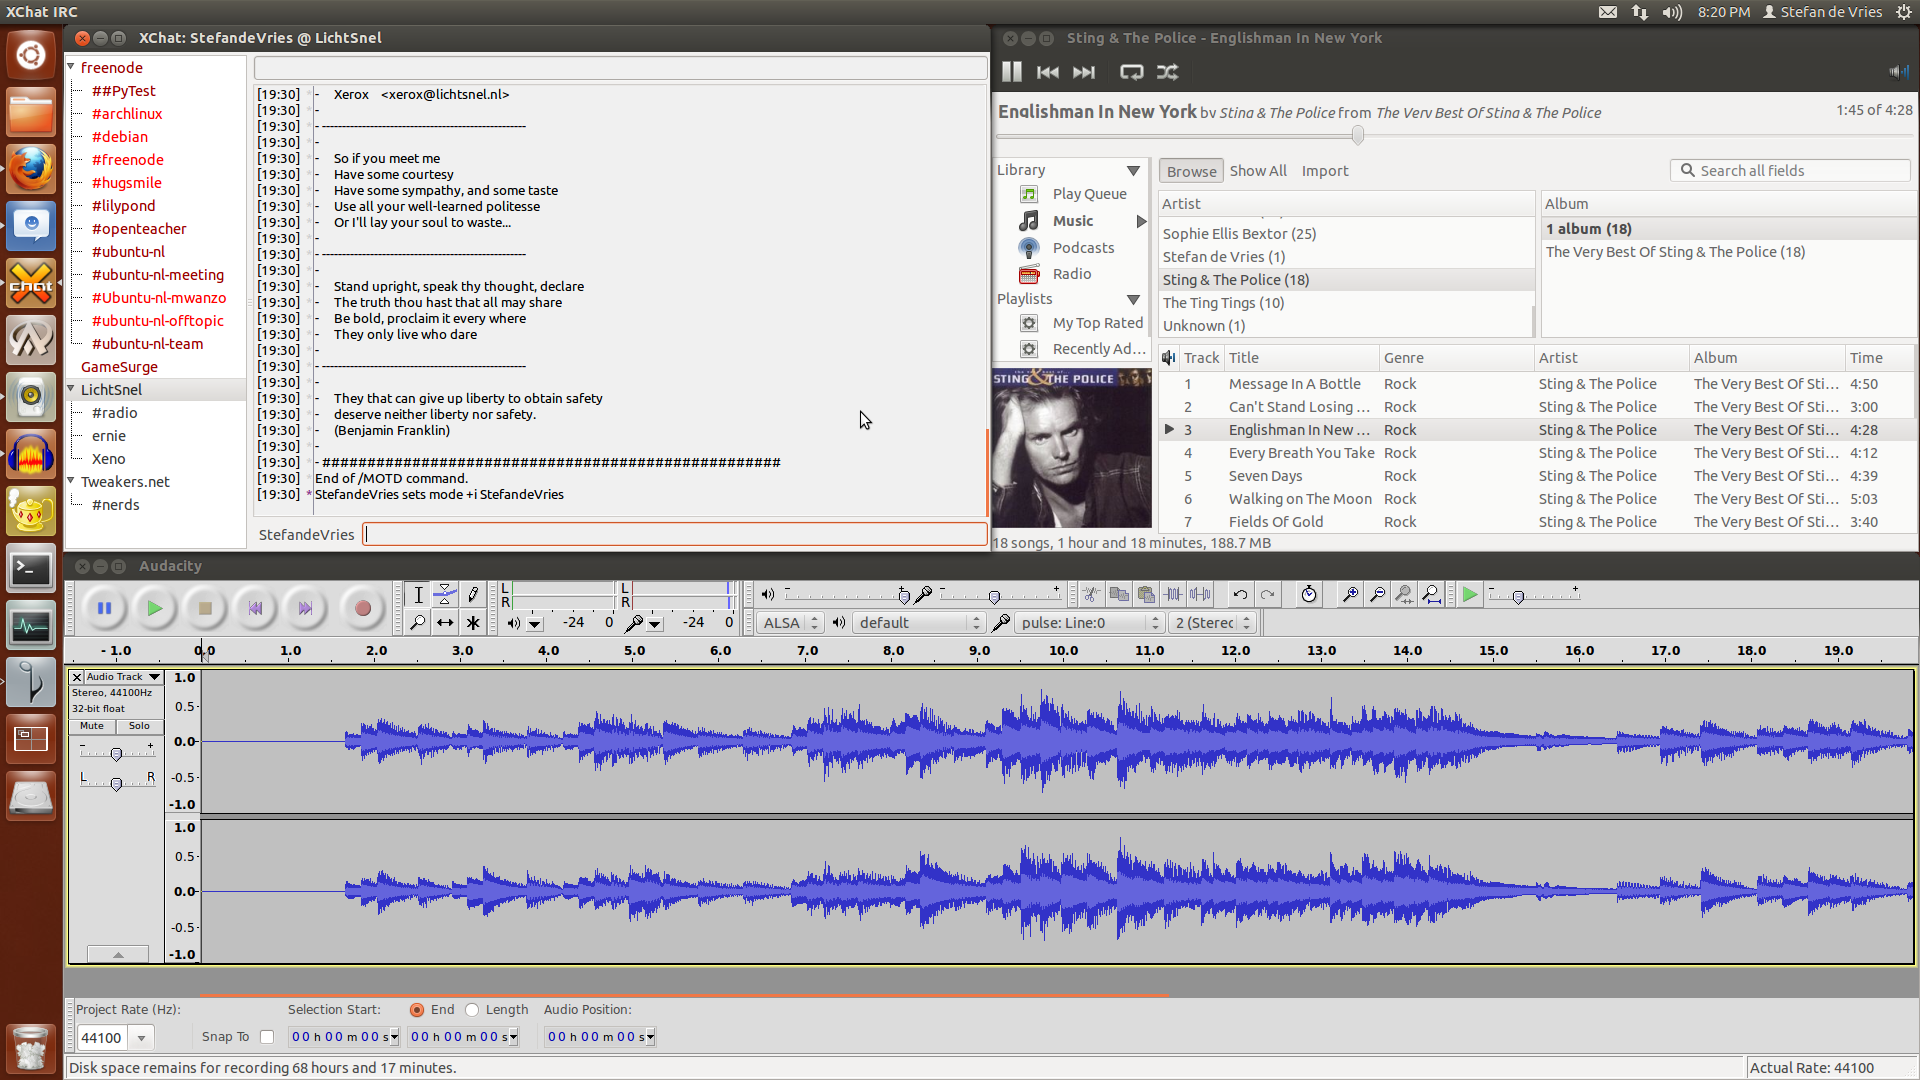1920x1080 pixels.
Task: Fit project in Audacity window
Action: [x=1432, y=595]
